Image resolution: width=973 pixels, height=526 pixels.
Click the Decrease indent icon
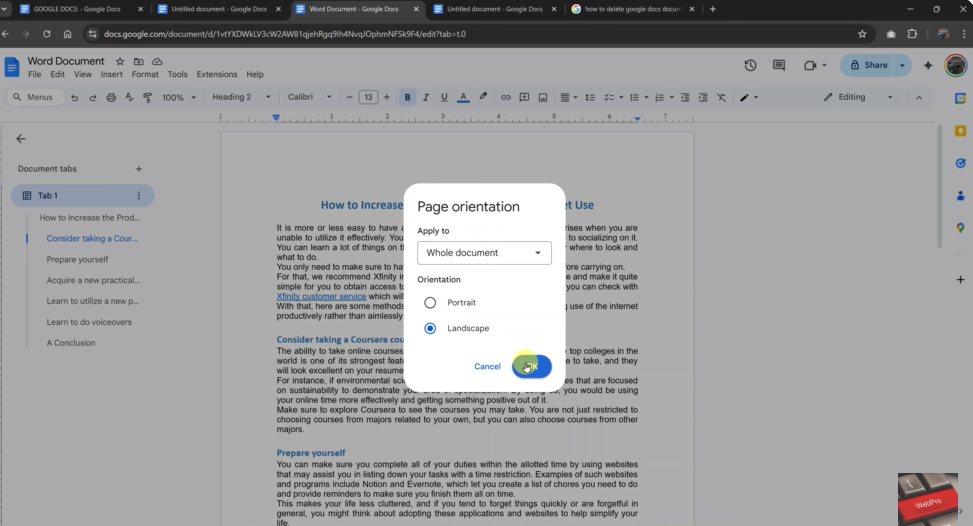point(685,97)
